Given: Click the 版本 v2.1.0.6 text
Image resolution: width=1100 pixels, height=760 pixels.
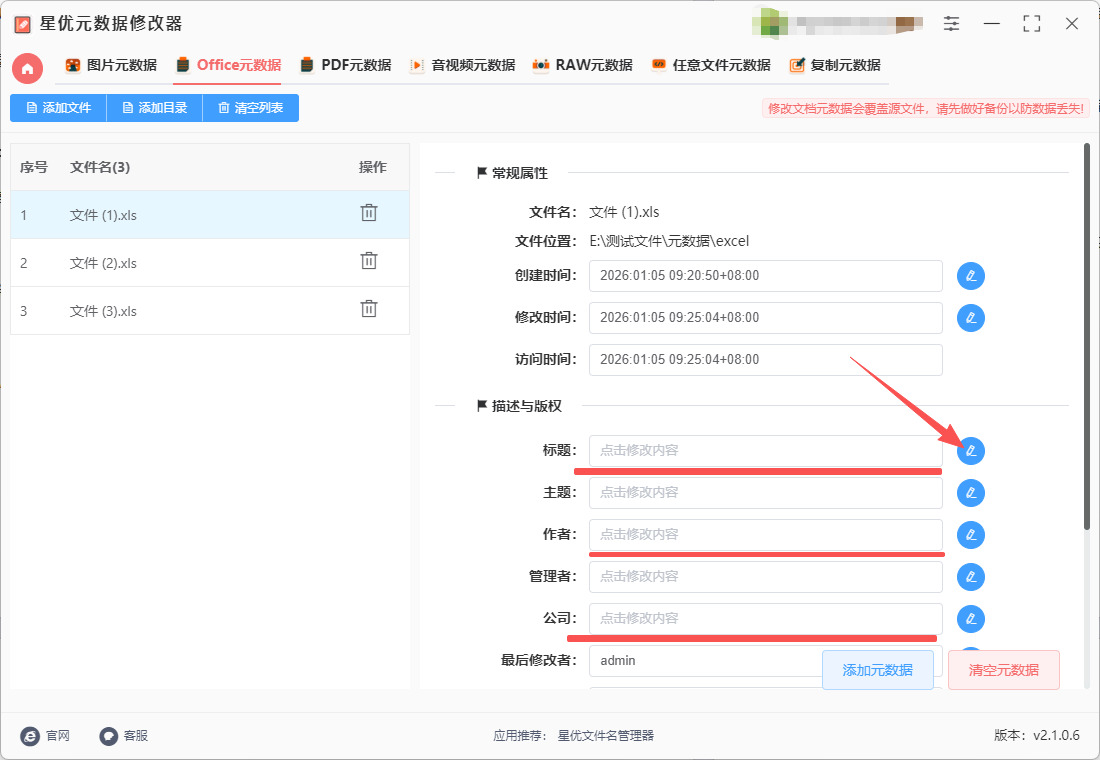Looking at the screenshot, I should [1037, 735].
